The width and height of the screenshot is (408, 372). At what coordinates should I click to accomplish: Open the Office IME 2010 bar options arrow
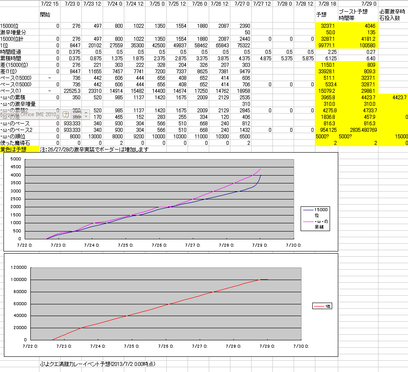(86, 115)
